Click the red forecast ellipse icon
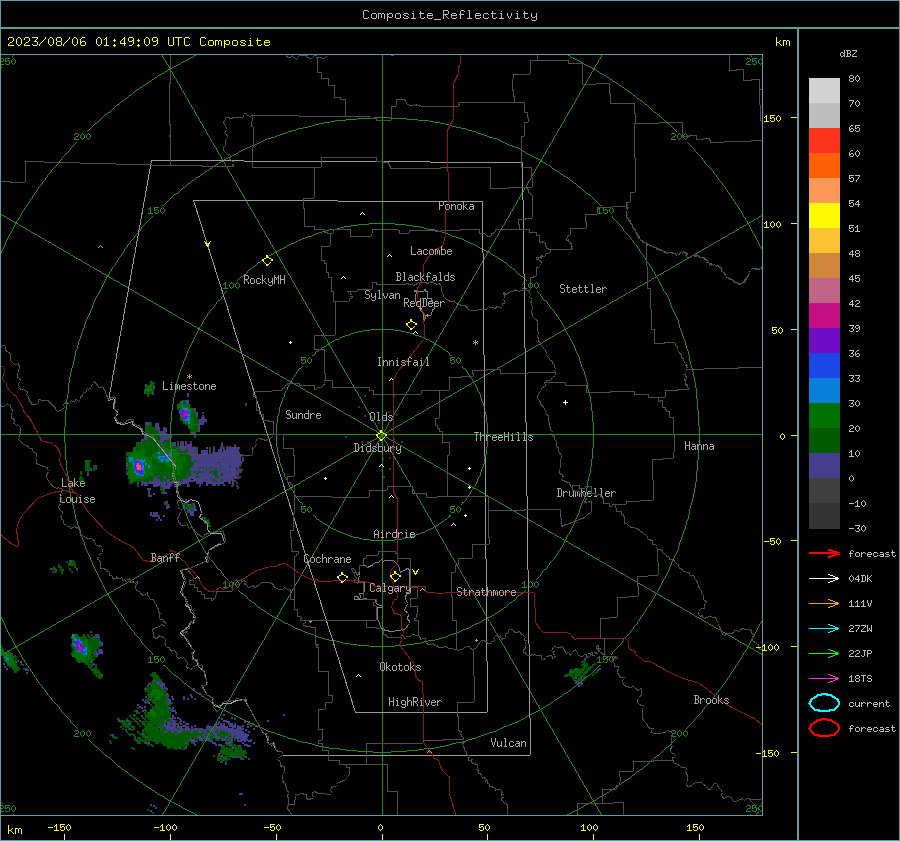Viewport: 900px width, 841px height. point(824,728)
